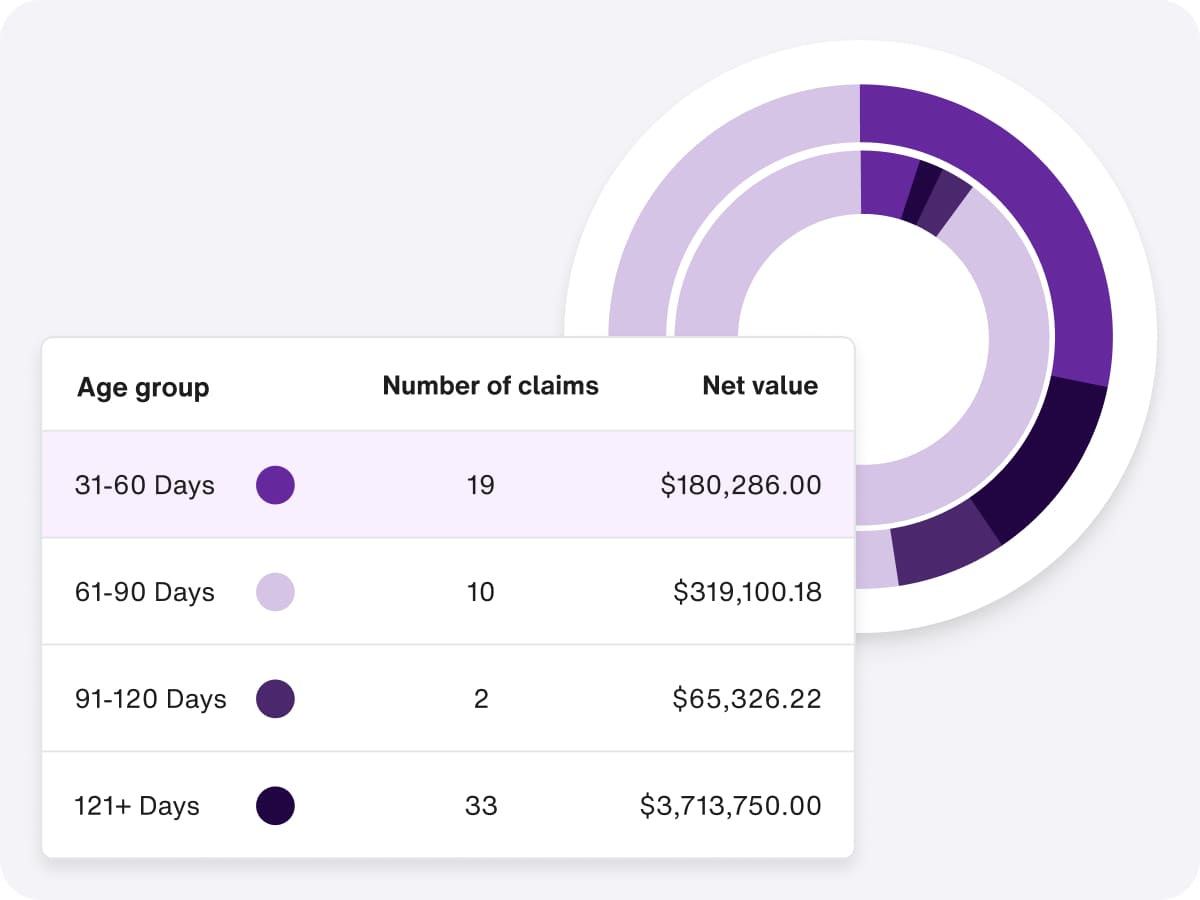Click the claims count 19
This screenshot has height=900, width=1200.
[482, 485]
